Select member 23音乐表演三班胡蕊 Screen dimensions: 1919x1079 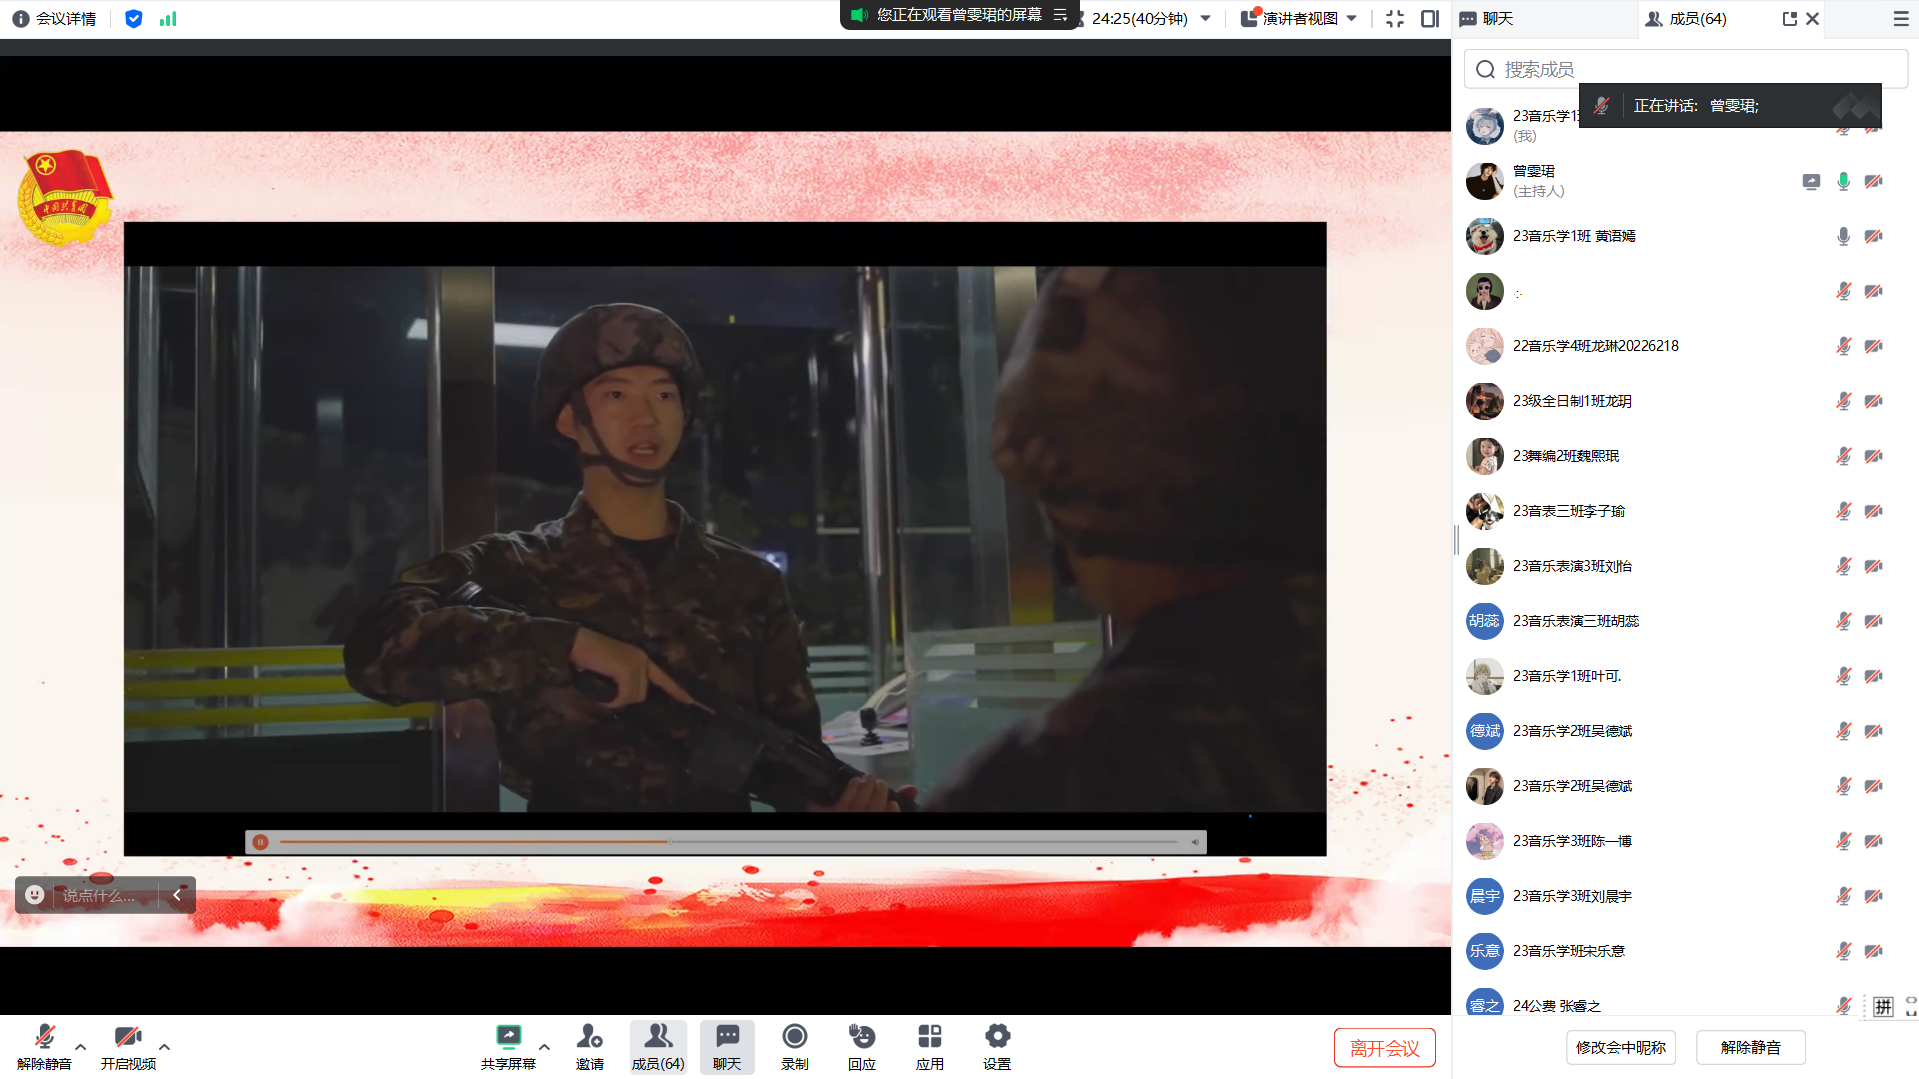click(1685, 621)
